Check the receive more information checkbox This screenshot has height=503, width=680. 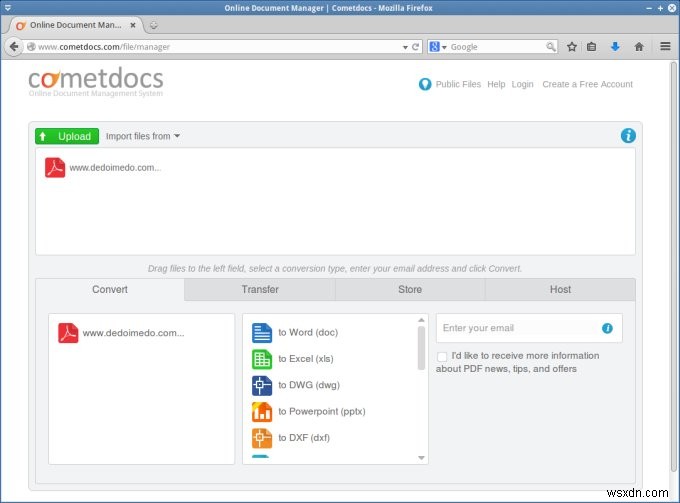[442, 356]
